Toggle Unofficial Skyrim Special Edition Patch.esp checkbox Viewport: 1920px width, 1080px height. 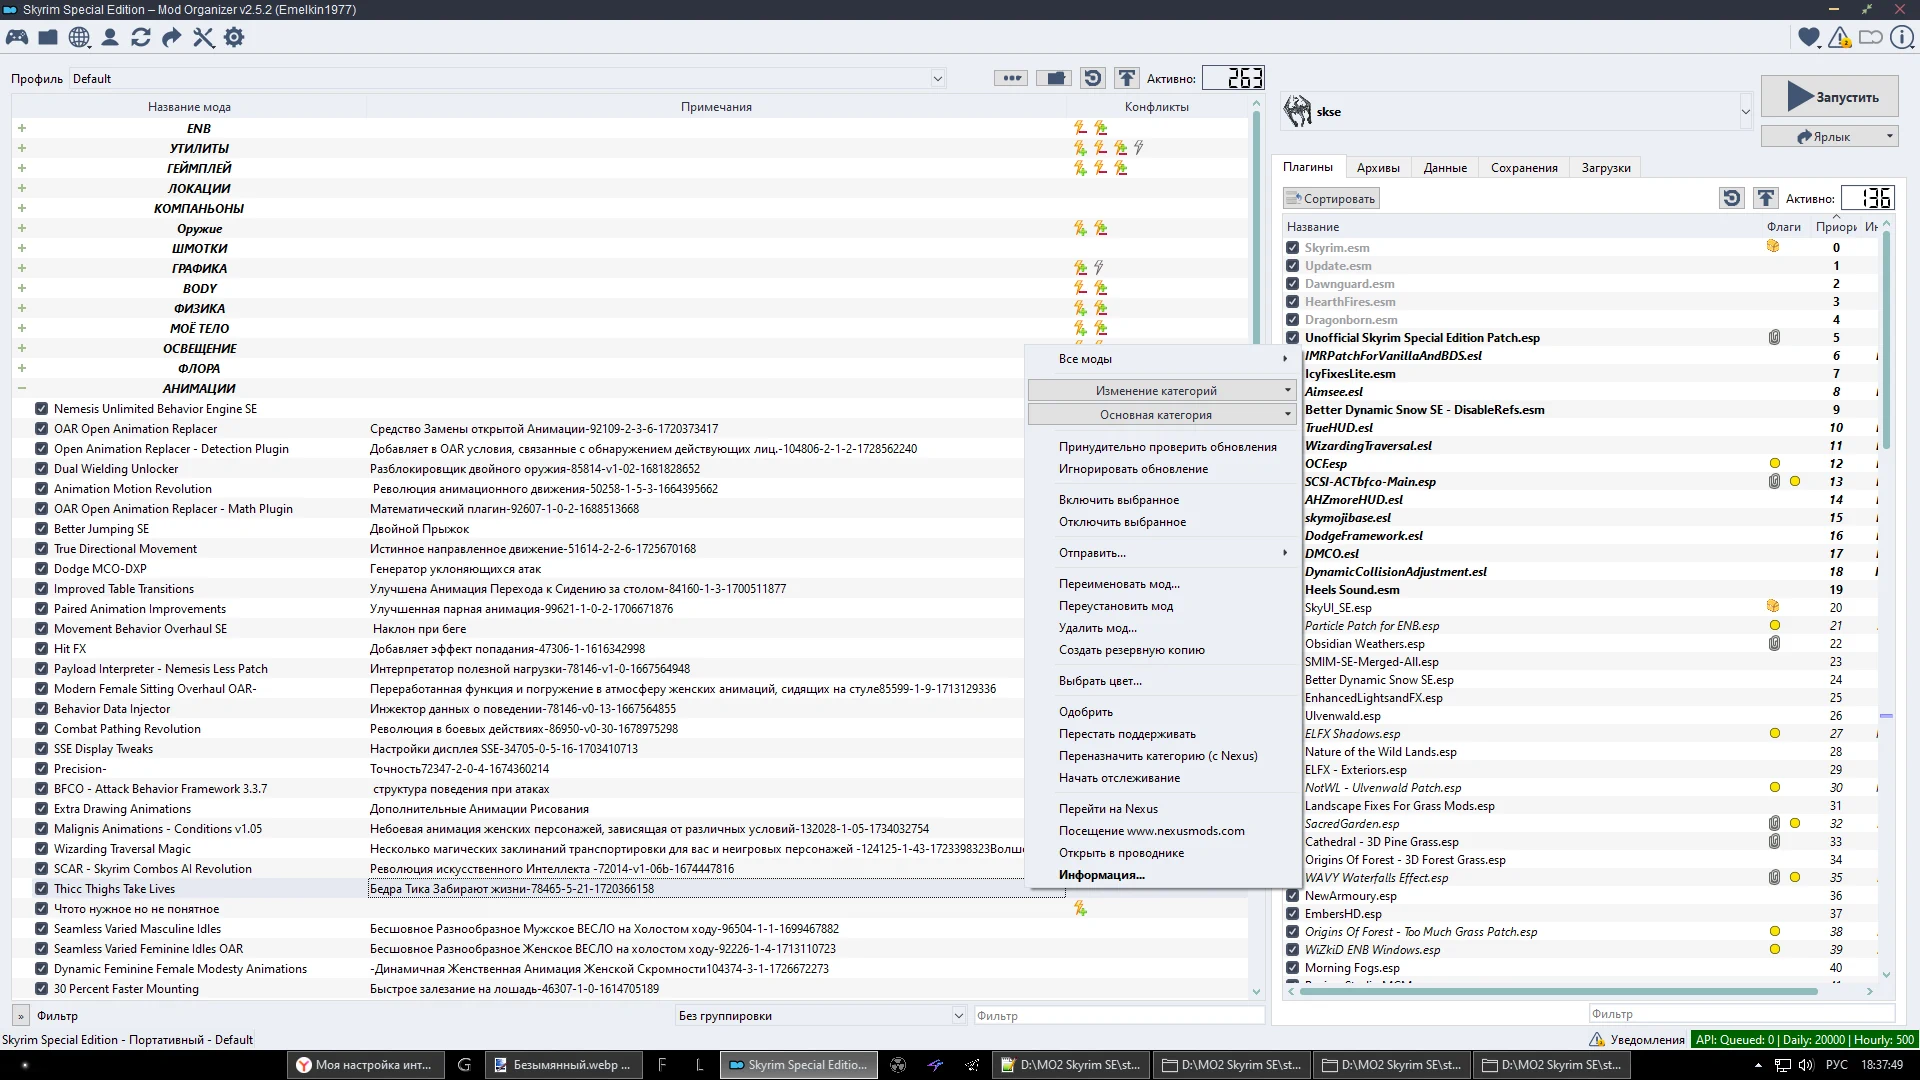pos(1292,337)
